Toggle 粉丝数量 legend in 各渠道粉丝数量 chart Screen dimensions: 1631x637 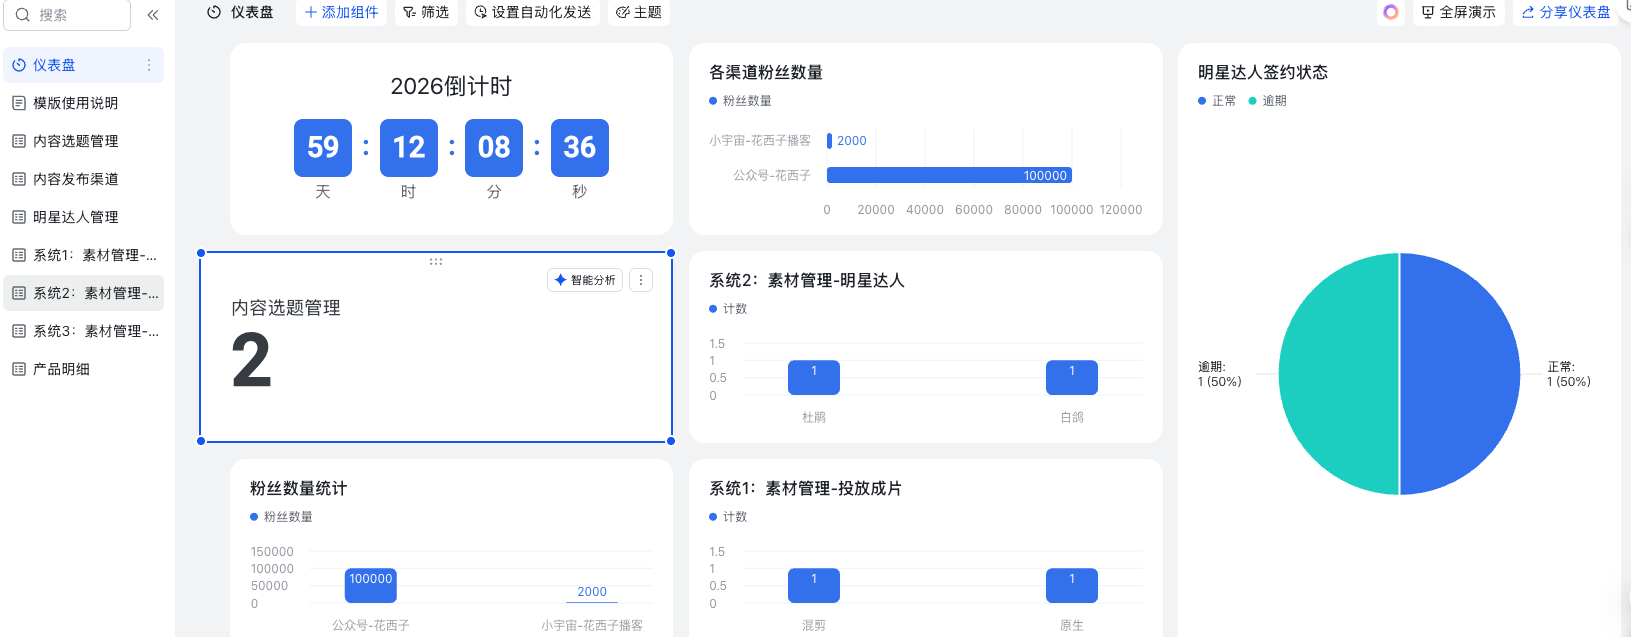(741, 101)
